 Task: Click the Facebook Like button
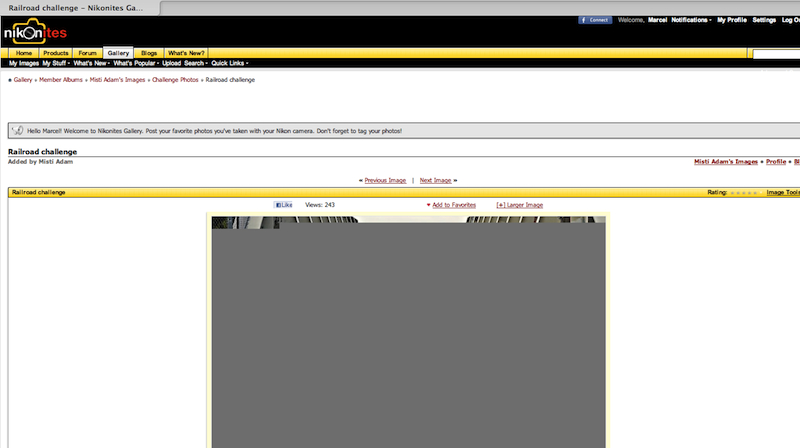(284, 204)
